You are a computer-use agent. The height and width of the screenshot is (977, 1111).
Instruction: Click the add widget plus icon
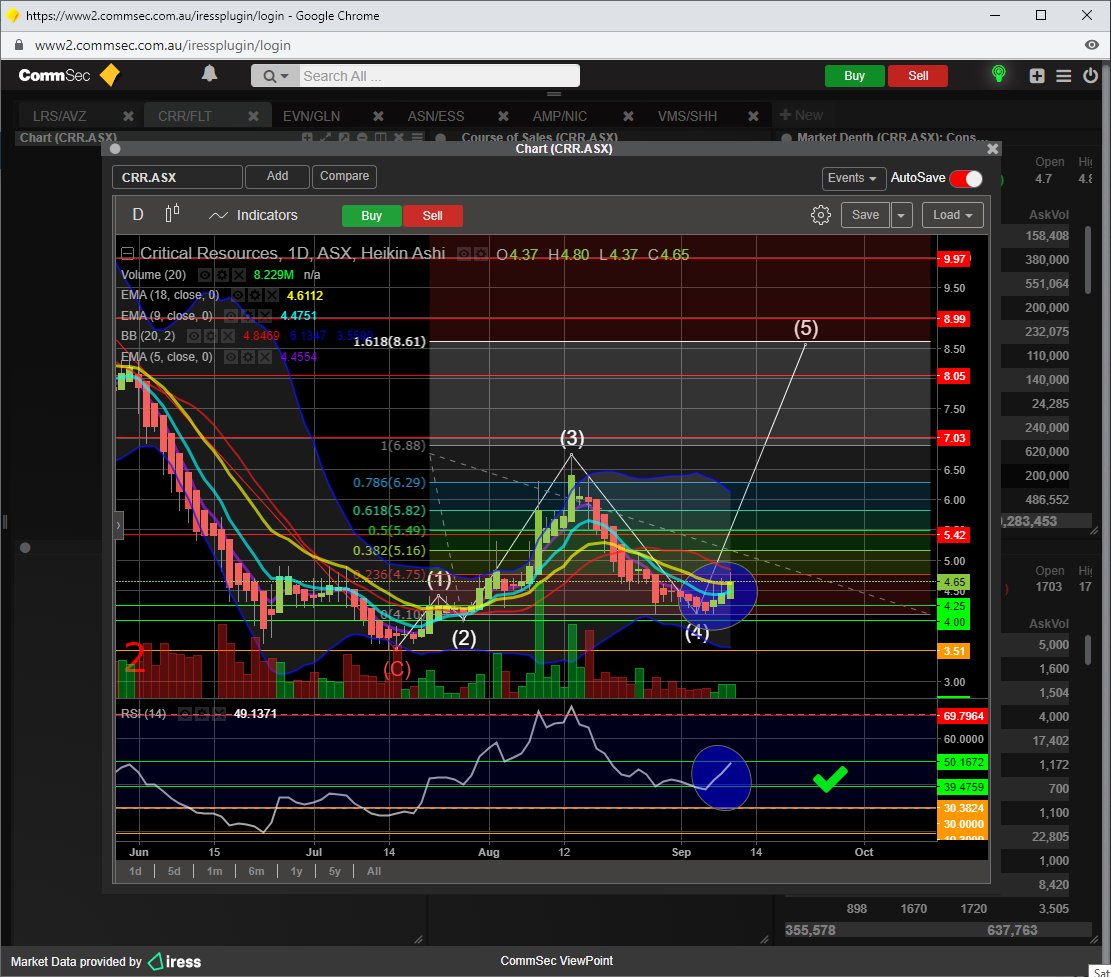coord(1037,76)
